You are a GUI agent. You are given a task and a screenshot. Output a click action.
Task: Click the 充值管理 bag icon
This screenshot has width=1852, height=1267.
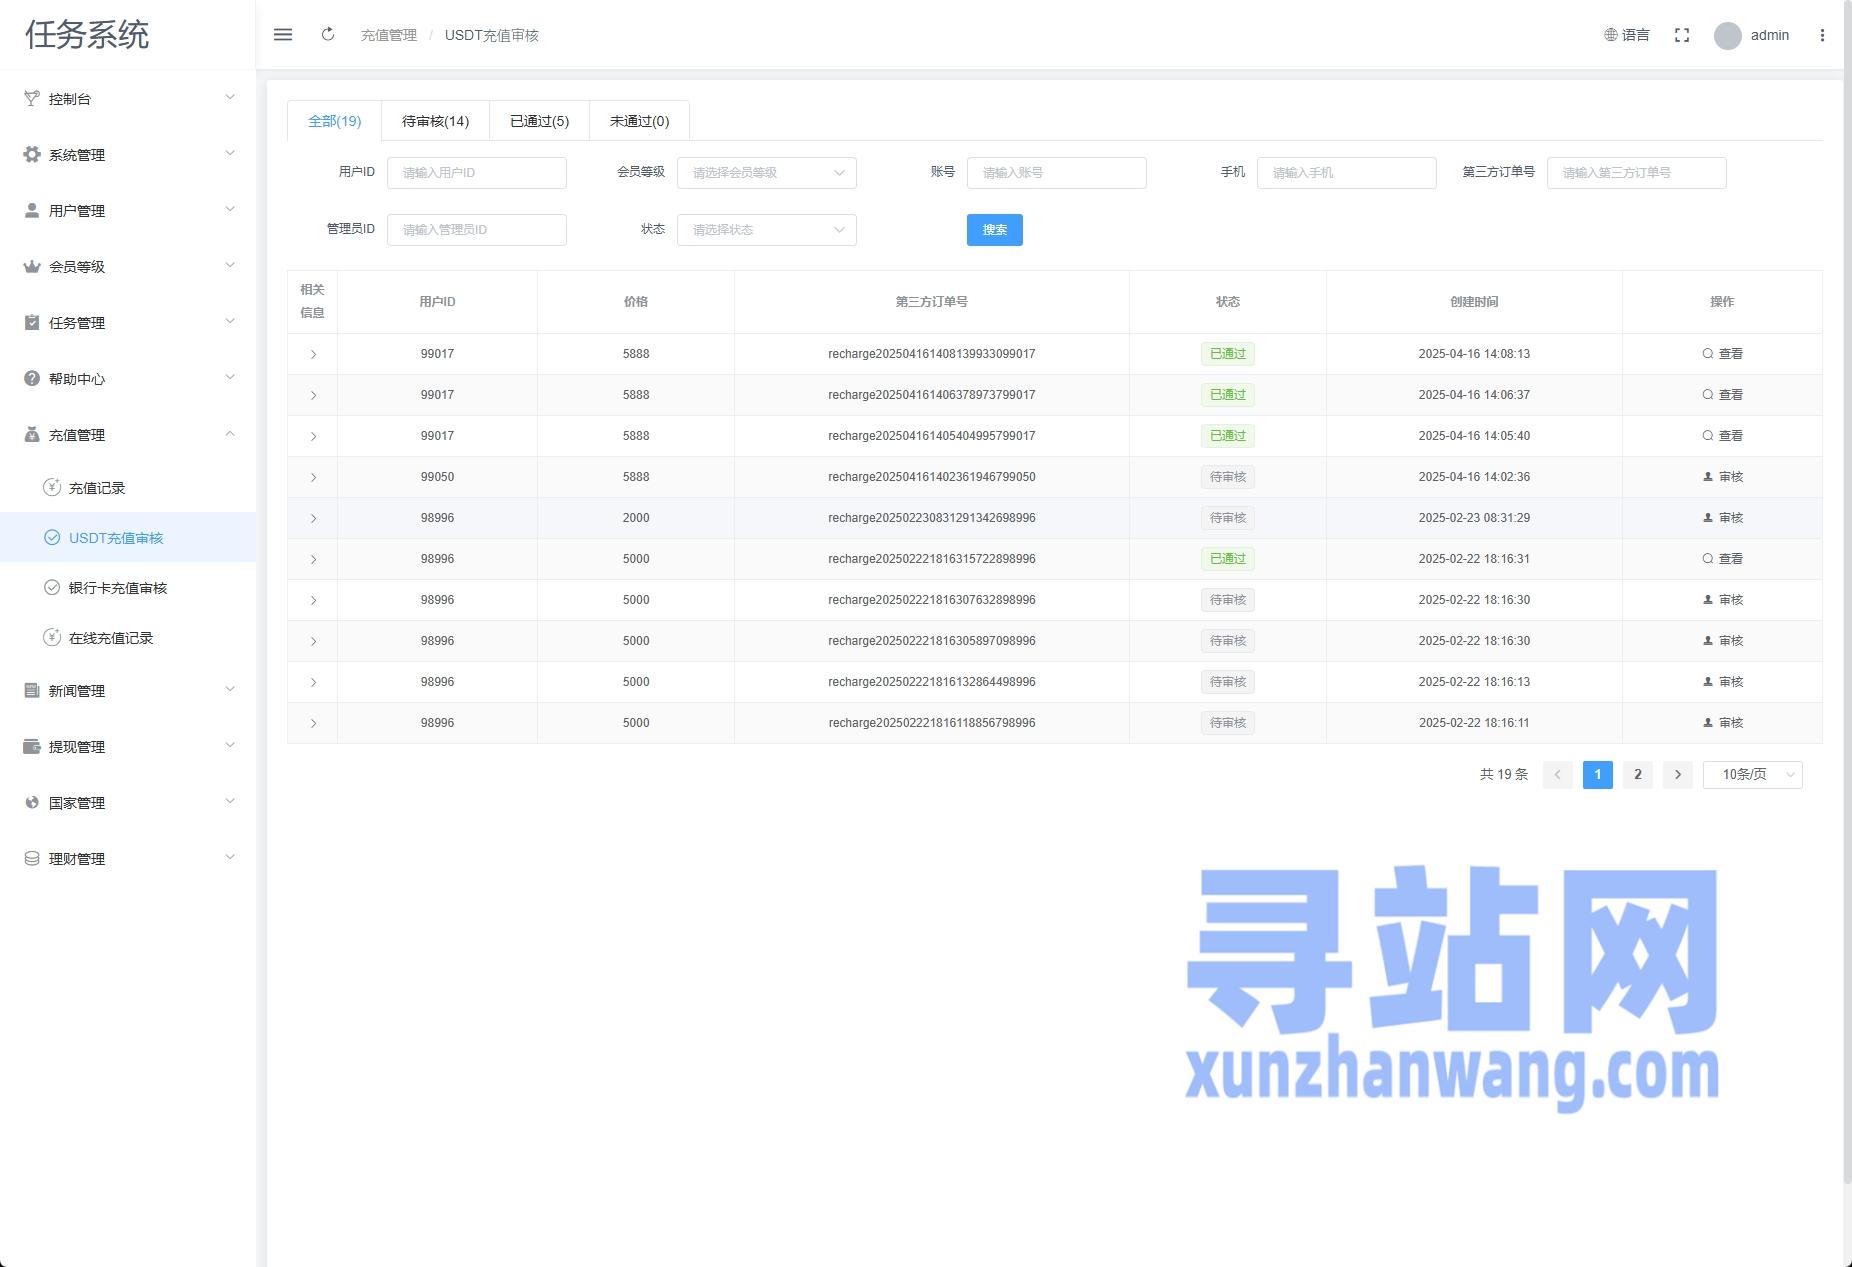(32, 435)
